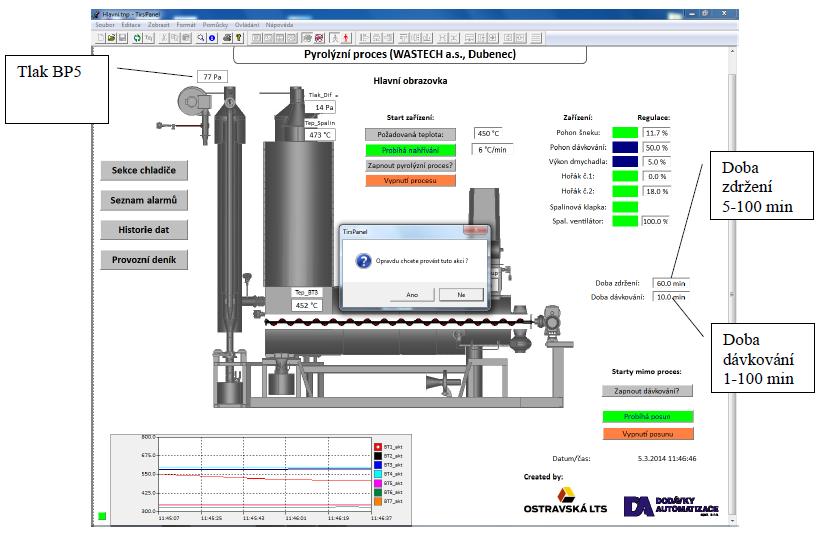Click BT1_akt red legend swatch

378,447
